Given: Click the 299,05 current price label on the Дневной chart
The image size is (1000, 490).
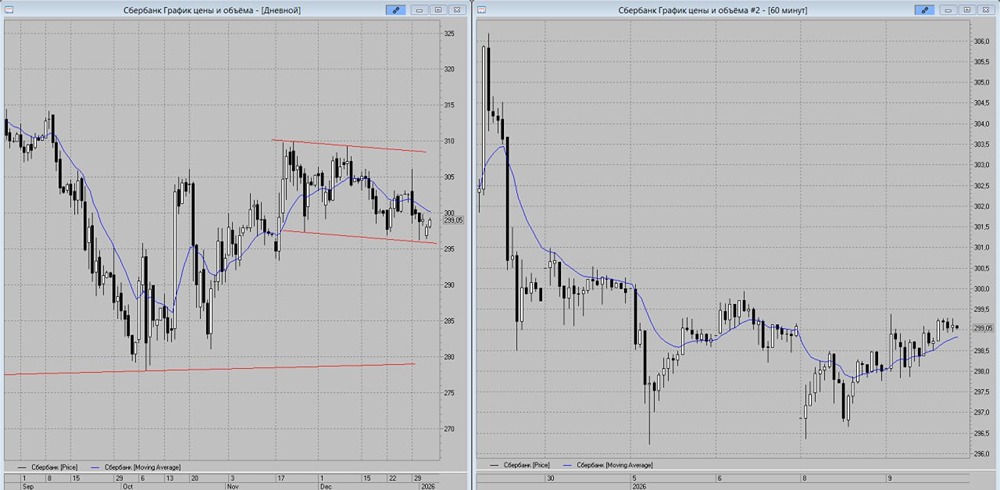Looking at the screenshot, I should point(455,219).
